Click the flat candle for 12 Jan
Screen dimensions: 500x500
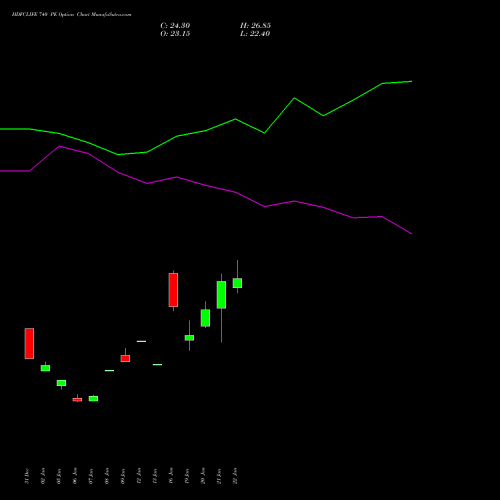[x=141, y=341]
